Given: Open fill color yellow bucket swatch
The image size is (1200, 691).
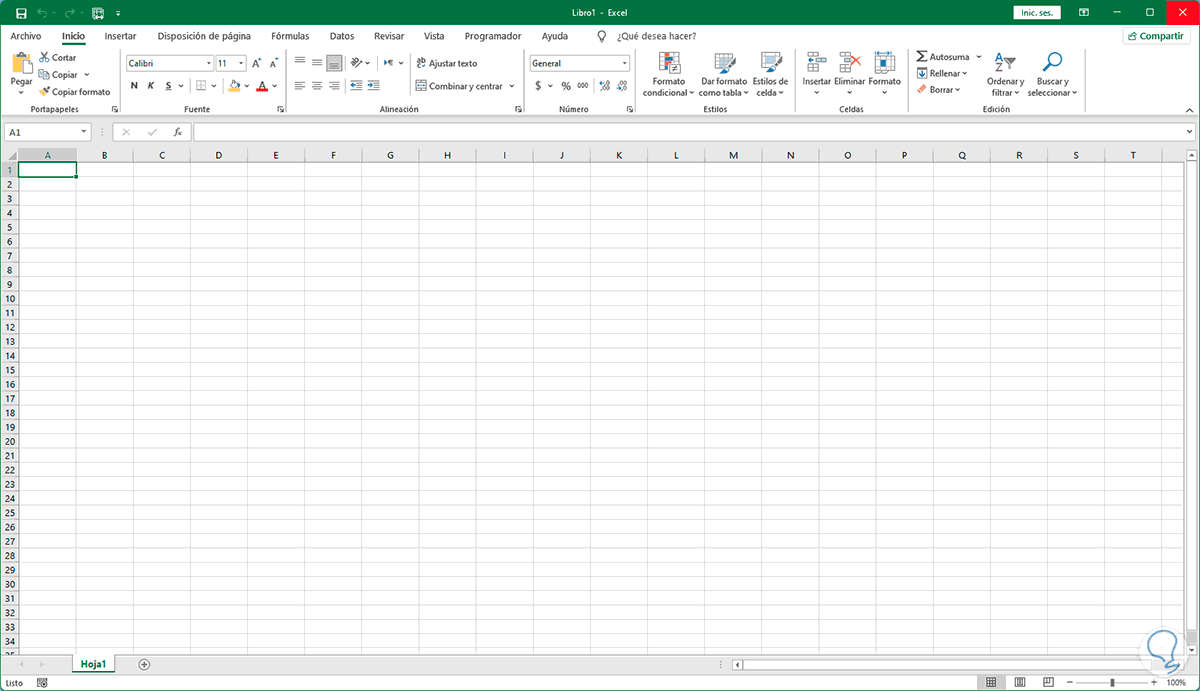Looking at the screenshot, I should [234, 86].
